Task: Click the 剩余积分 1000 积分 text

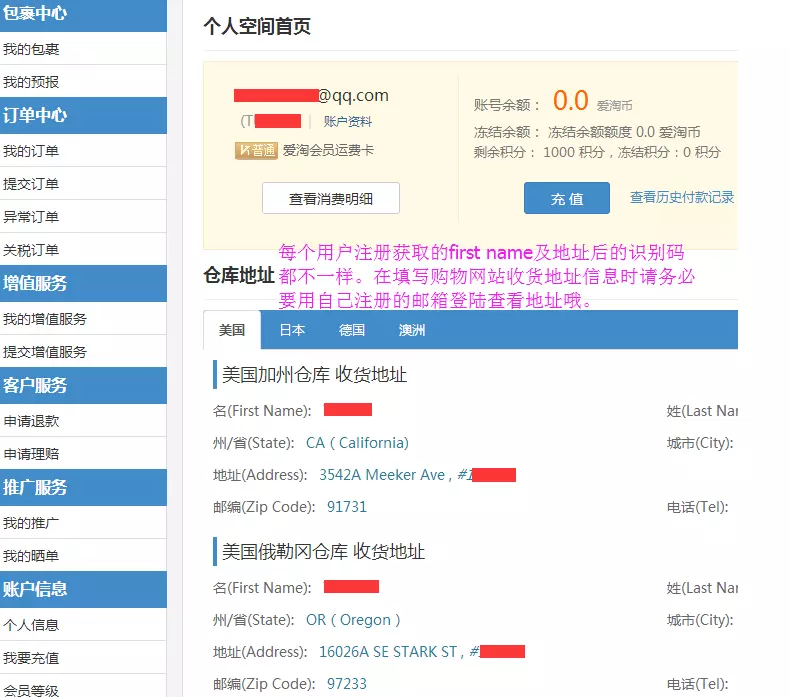Action: (539, 152)
